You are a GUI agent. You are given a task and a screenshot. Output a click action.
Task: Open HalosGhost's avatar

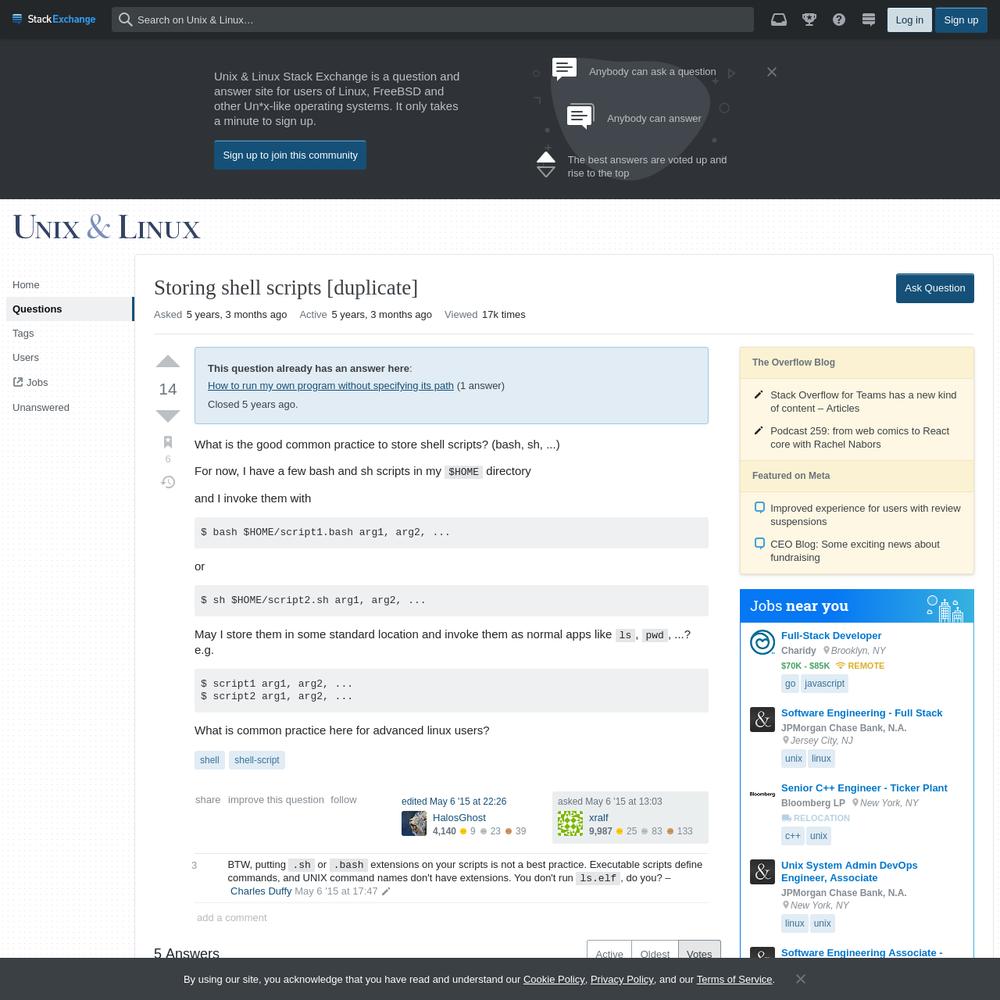(x=414, y=823)
